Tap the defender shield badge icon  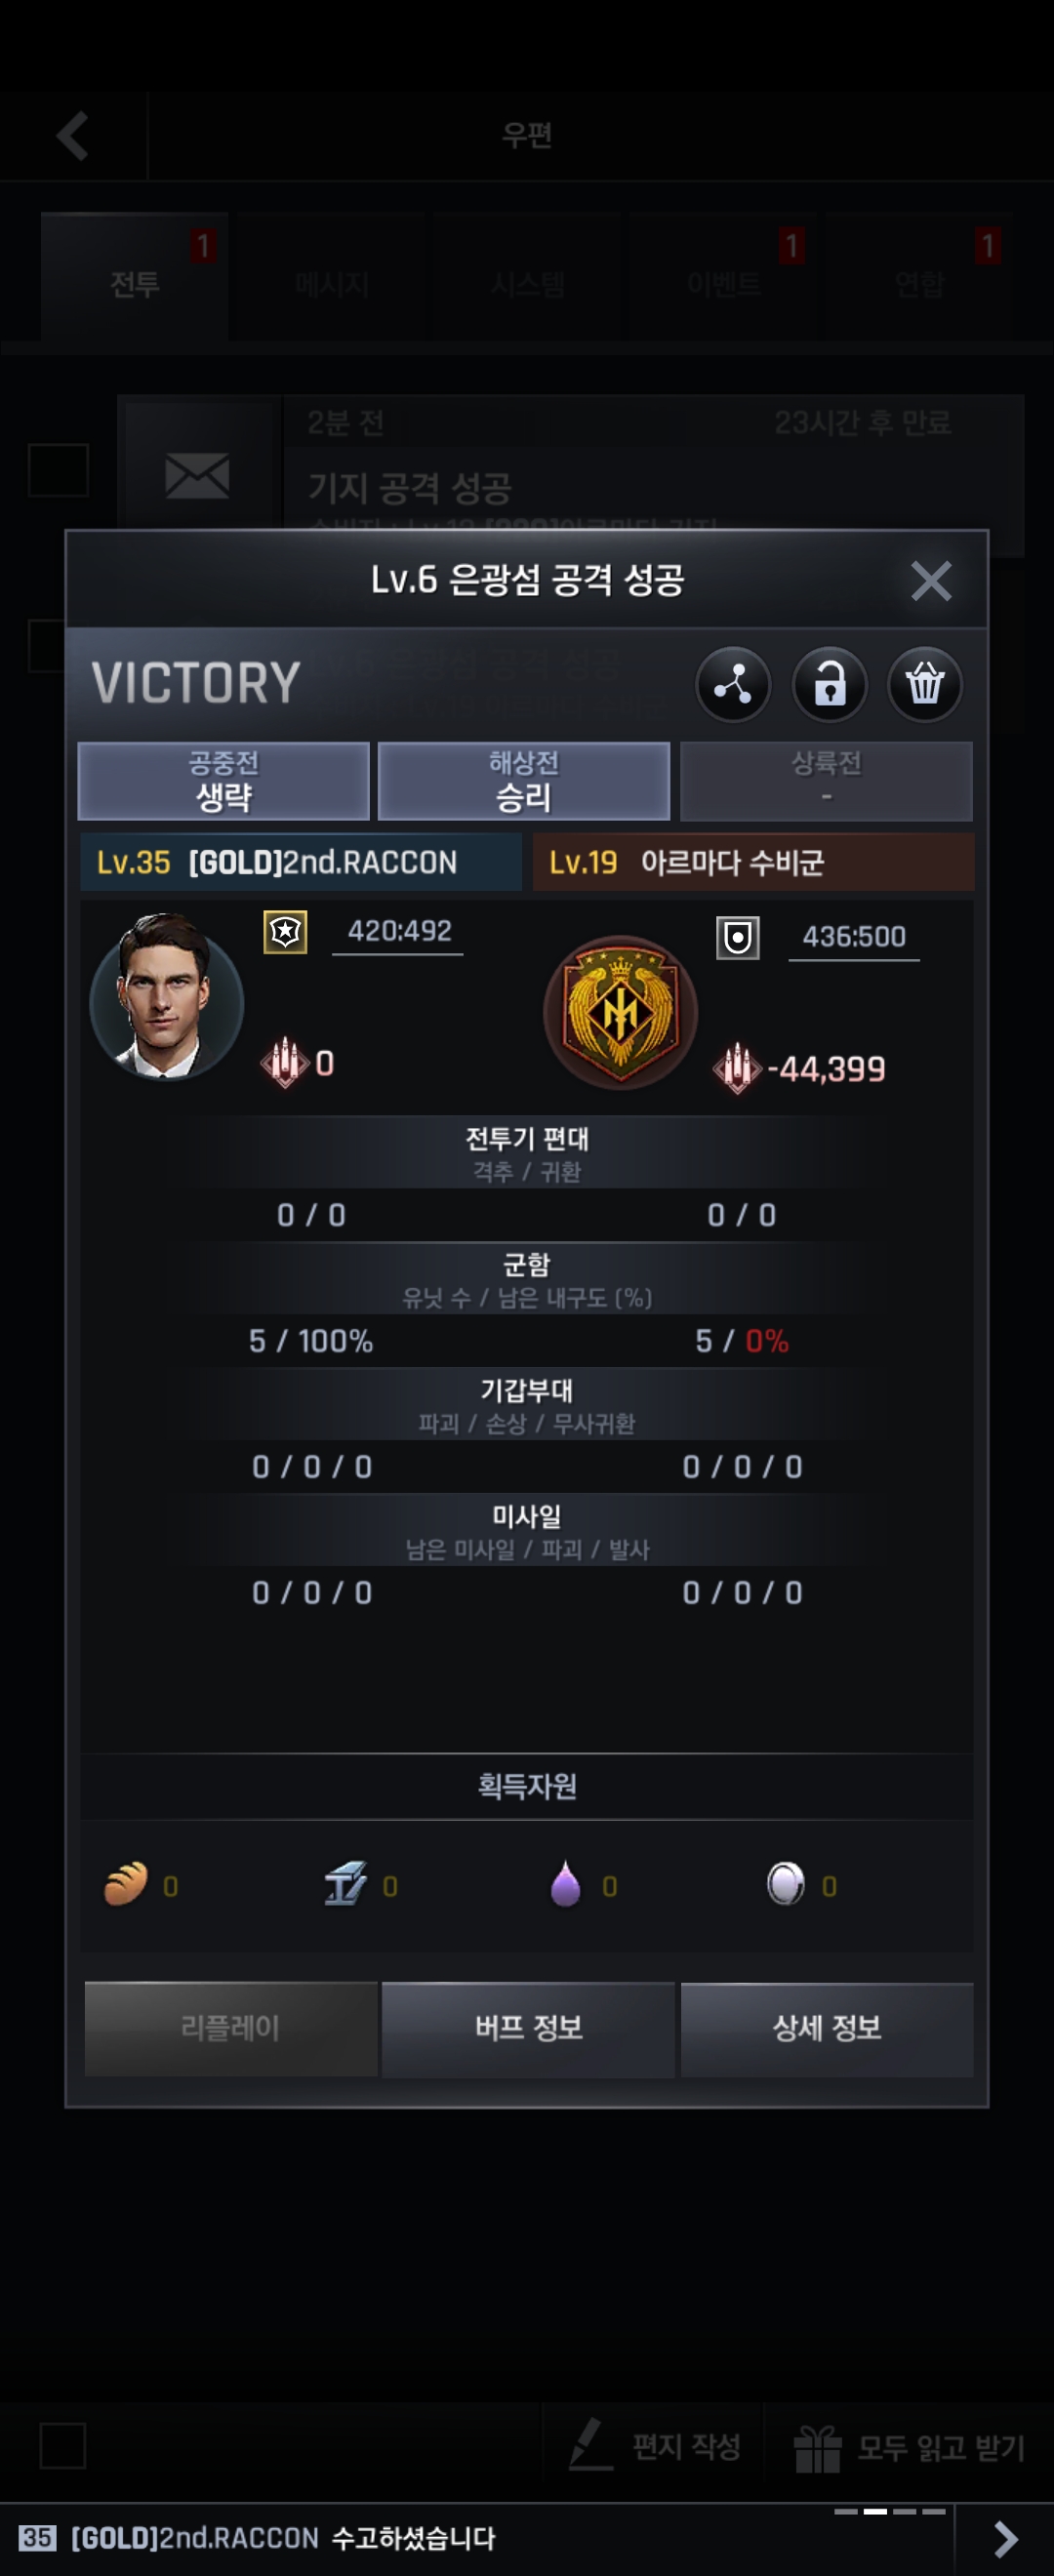tap(738, 938)
